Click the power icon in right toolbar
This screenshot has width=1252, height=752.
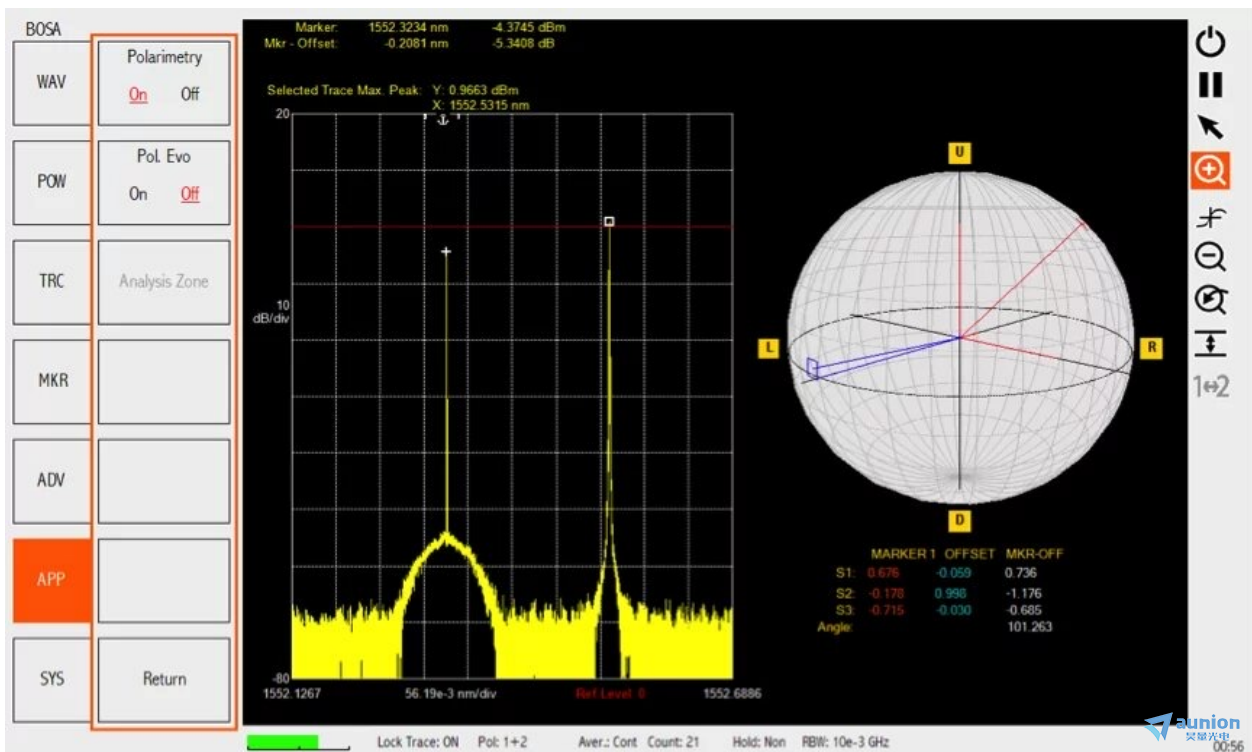tap(1210, 42)
